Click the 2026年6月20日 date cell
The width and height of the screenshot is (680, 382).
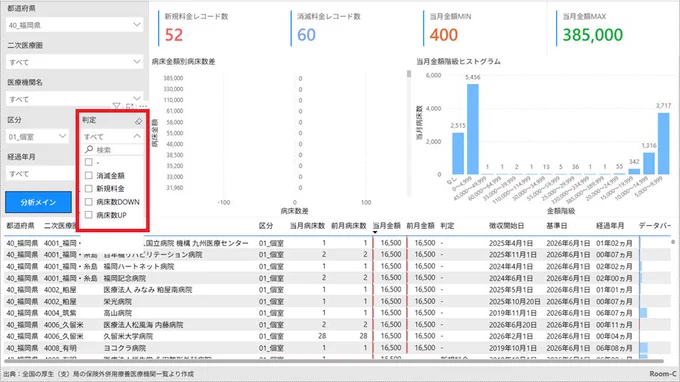(x=513, y=325)
